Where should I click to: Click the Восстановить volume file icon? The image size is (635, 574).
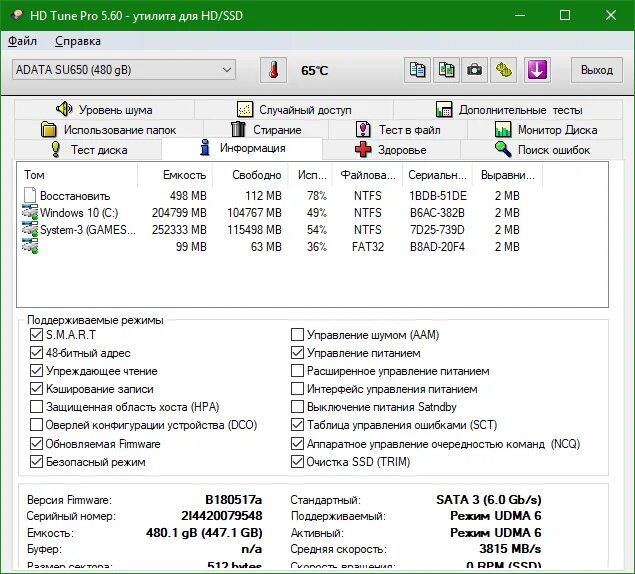[30, 195]
